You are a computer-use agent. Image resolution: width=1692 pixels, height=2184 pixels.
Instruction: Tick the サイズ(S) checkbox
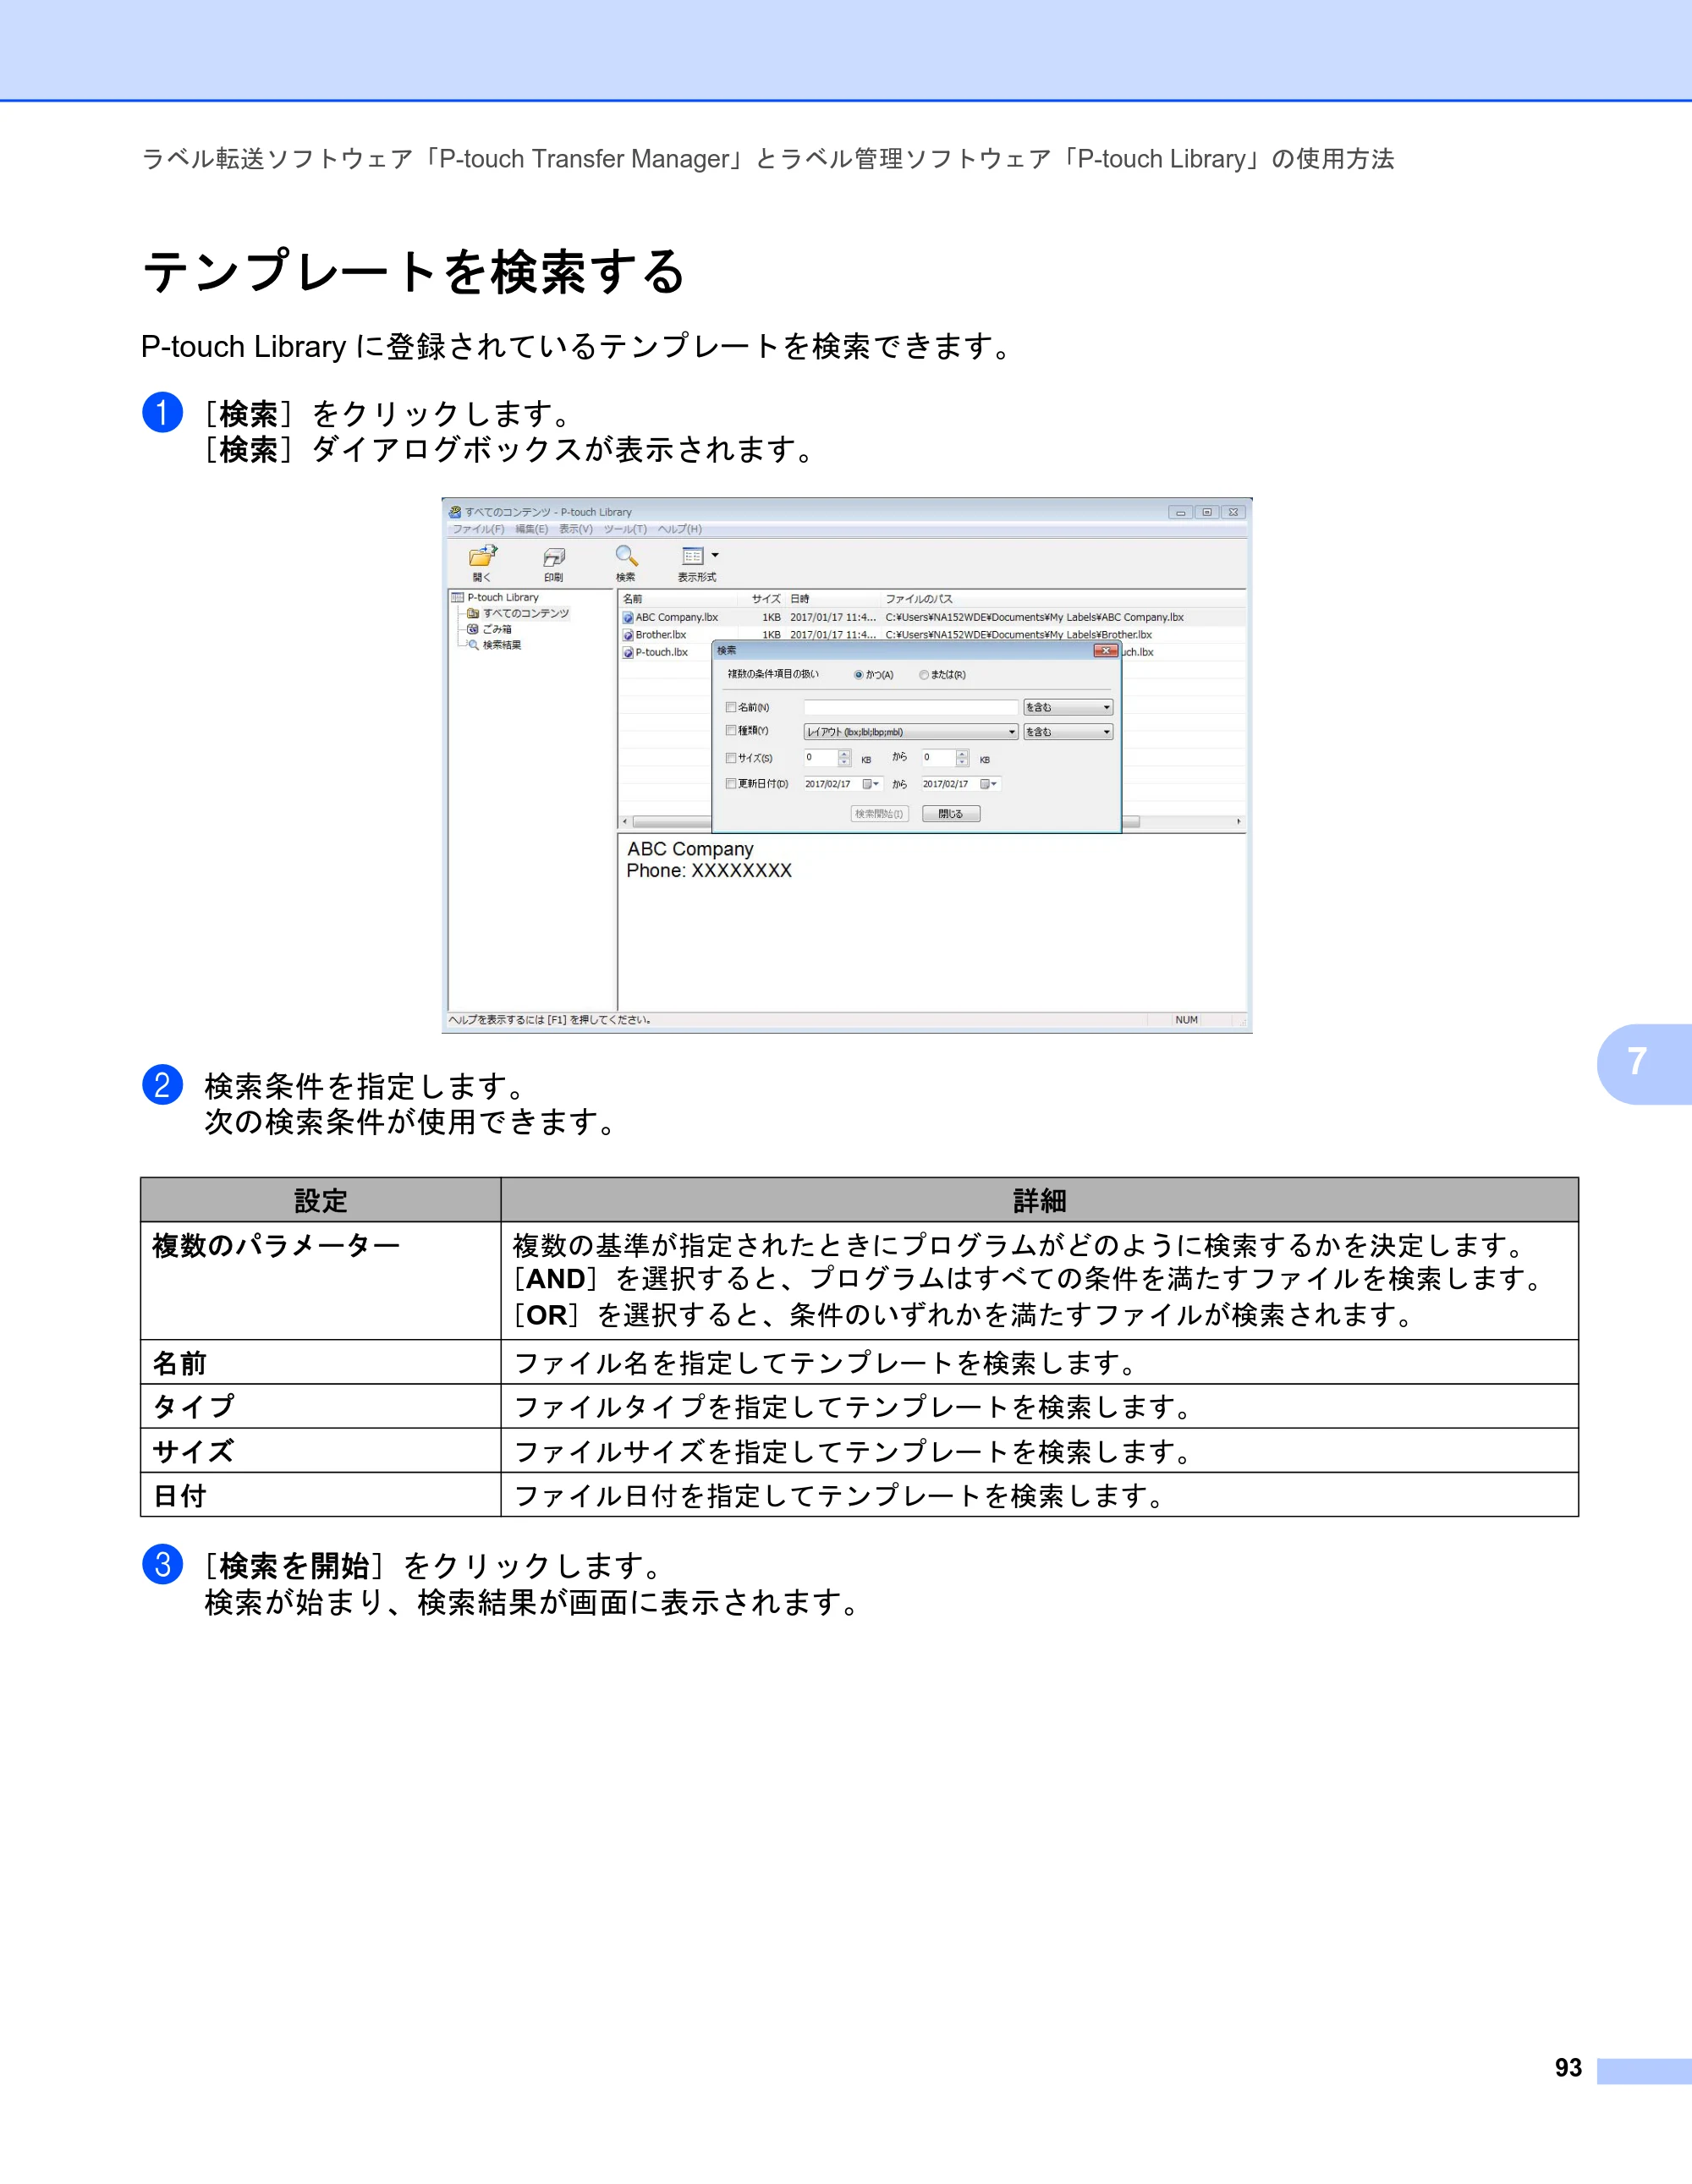(731, 758)
